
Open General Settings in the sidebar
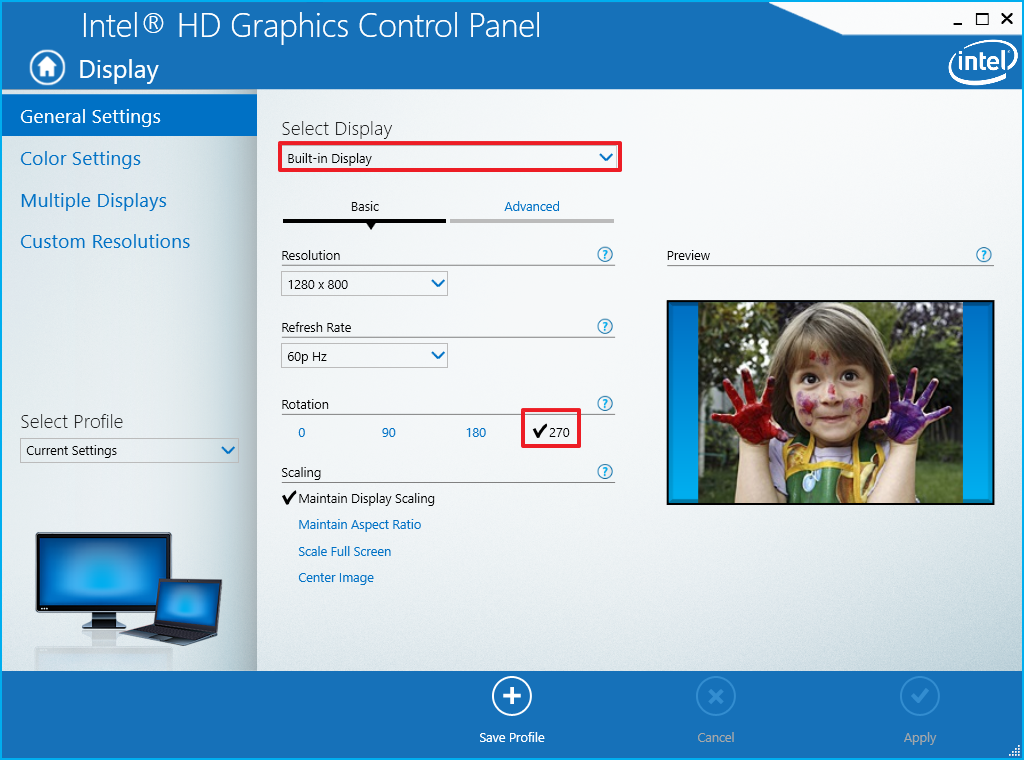coord(129,116)
